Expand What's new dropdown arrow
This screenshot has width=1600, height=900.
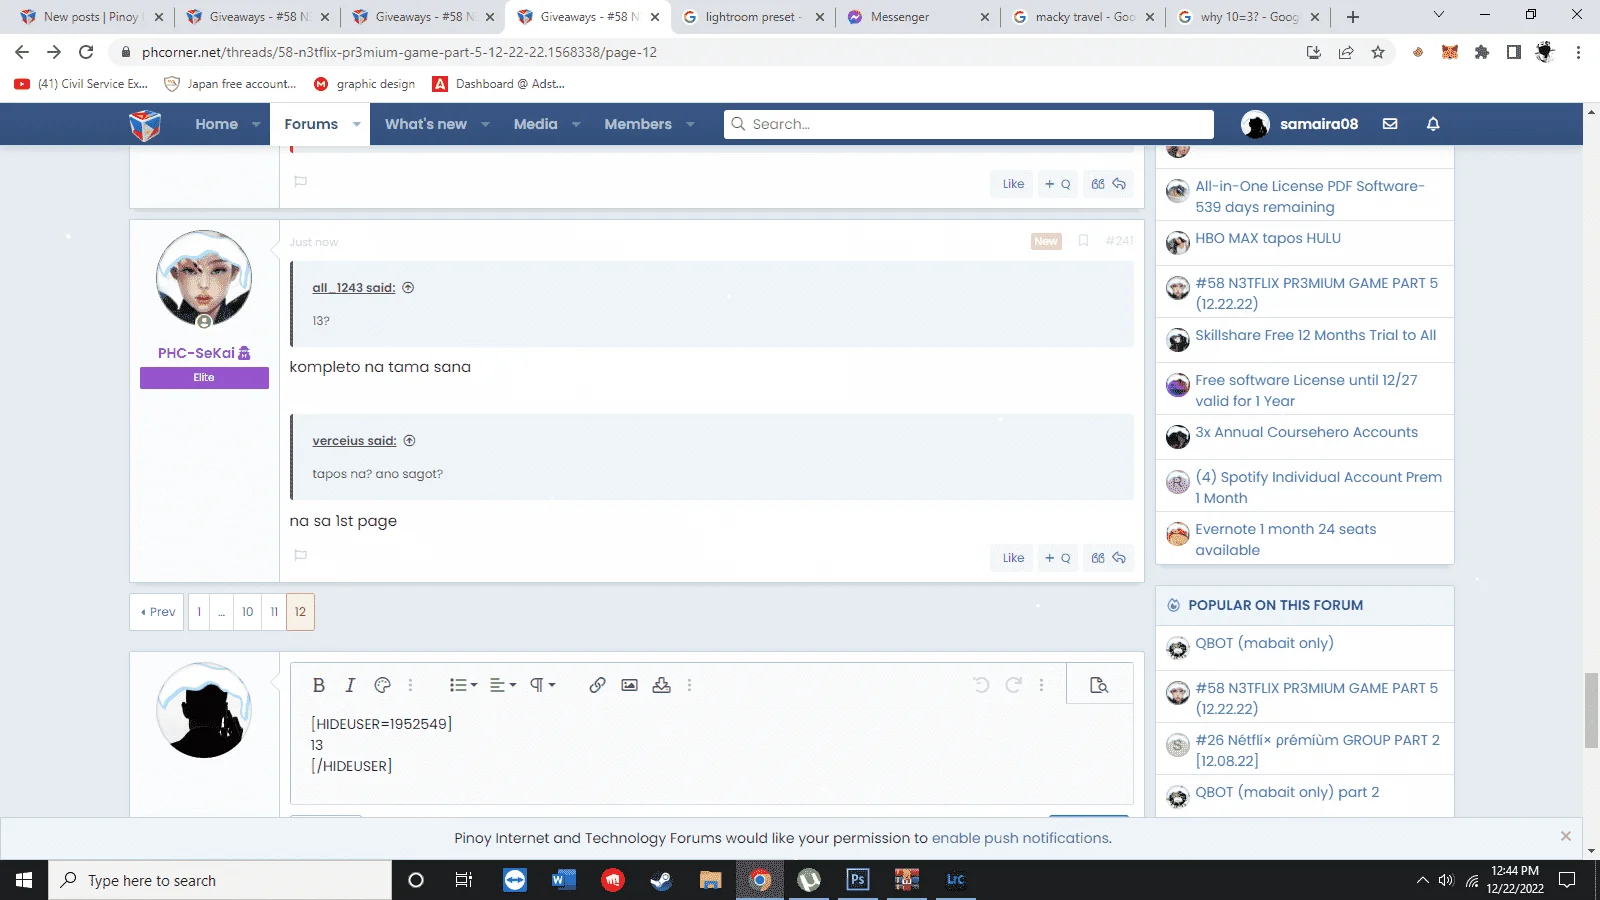[x=485, y=124]
